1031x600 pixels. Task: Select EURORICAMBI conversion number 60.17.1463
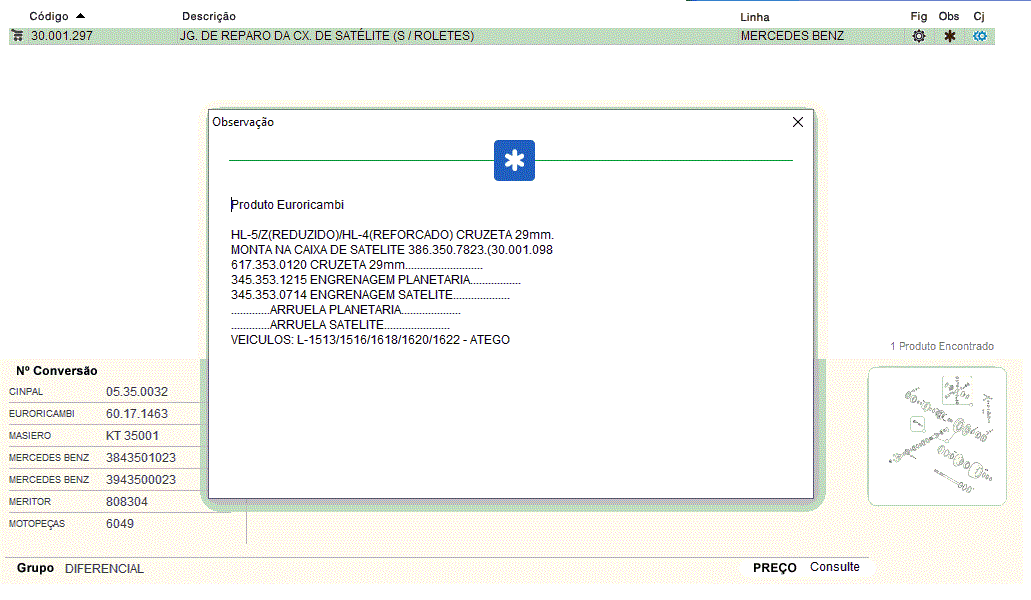[x=137, y=414]
